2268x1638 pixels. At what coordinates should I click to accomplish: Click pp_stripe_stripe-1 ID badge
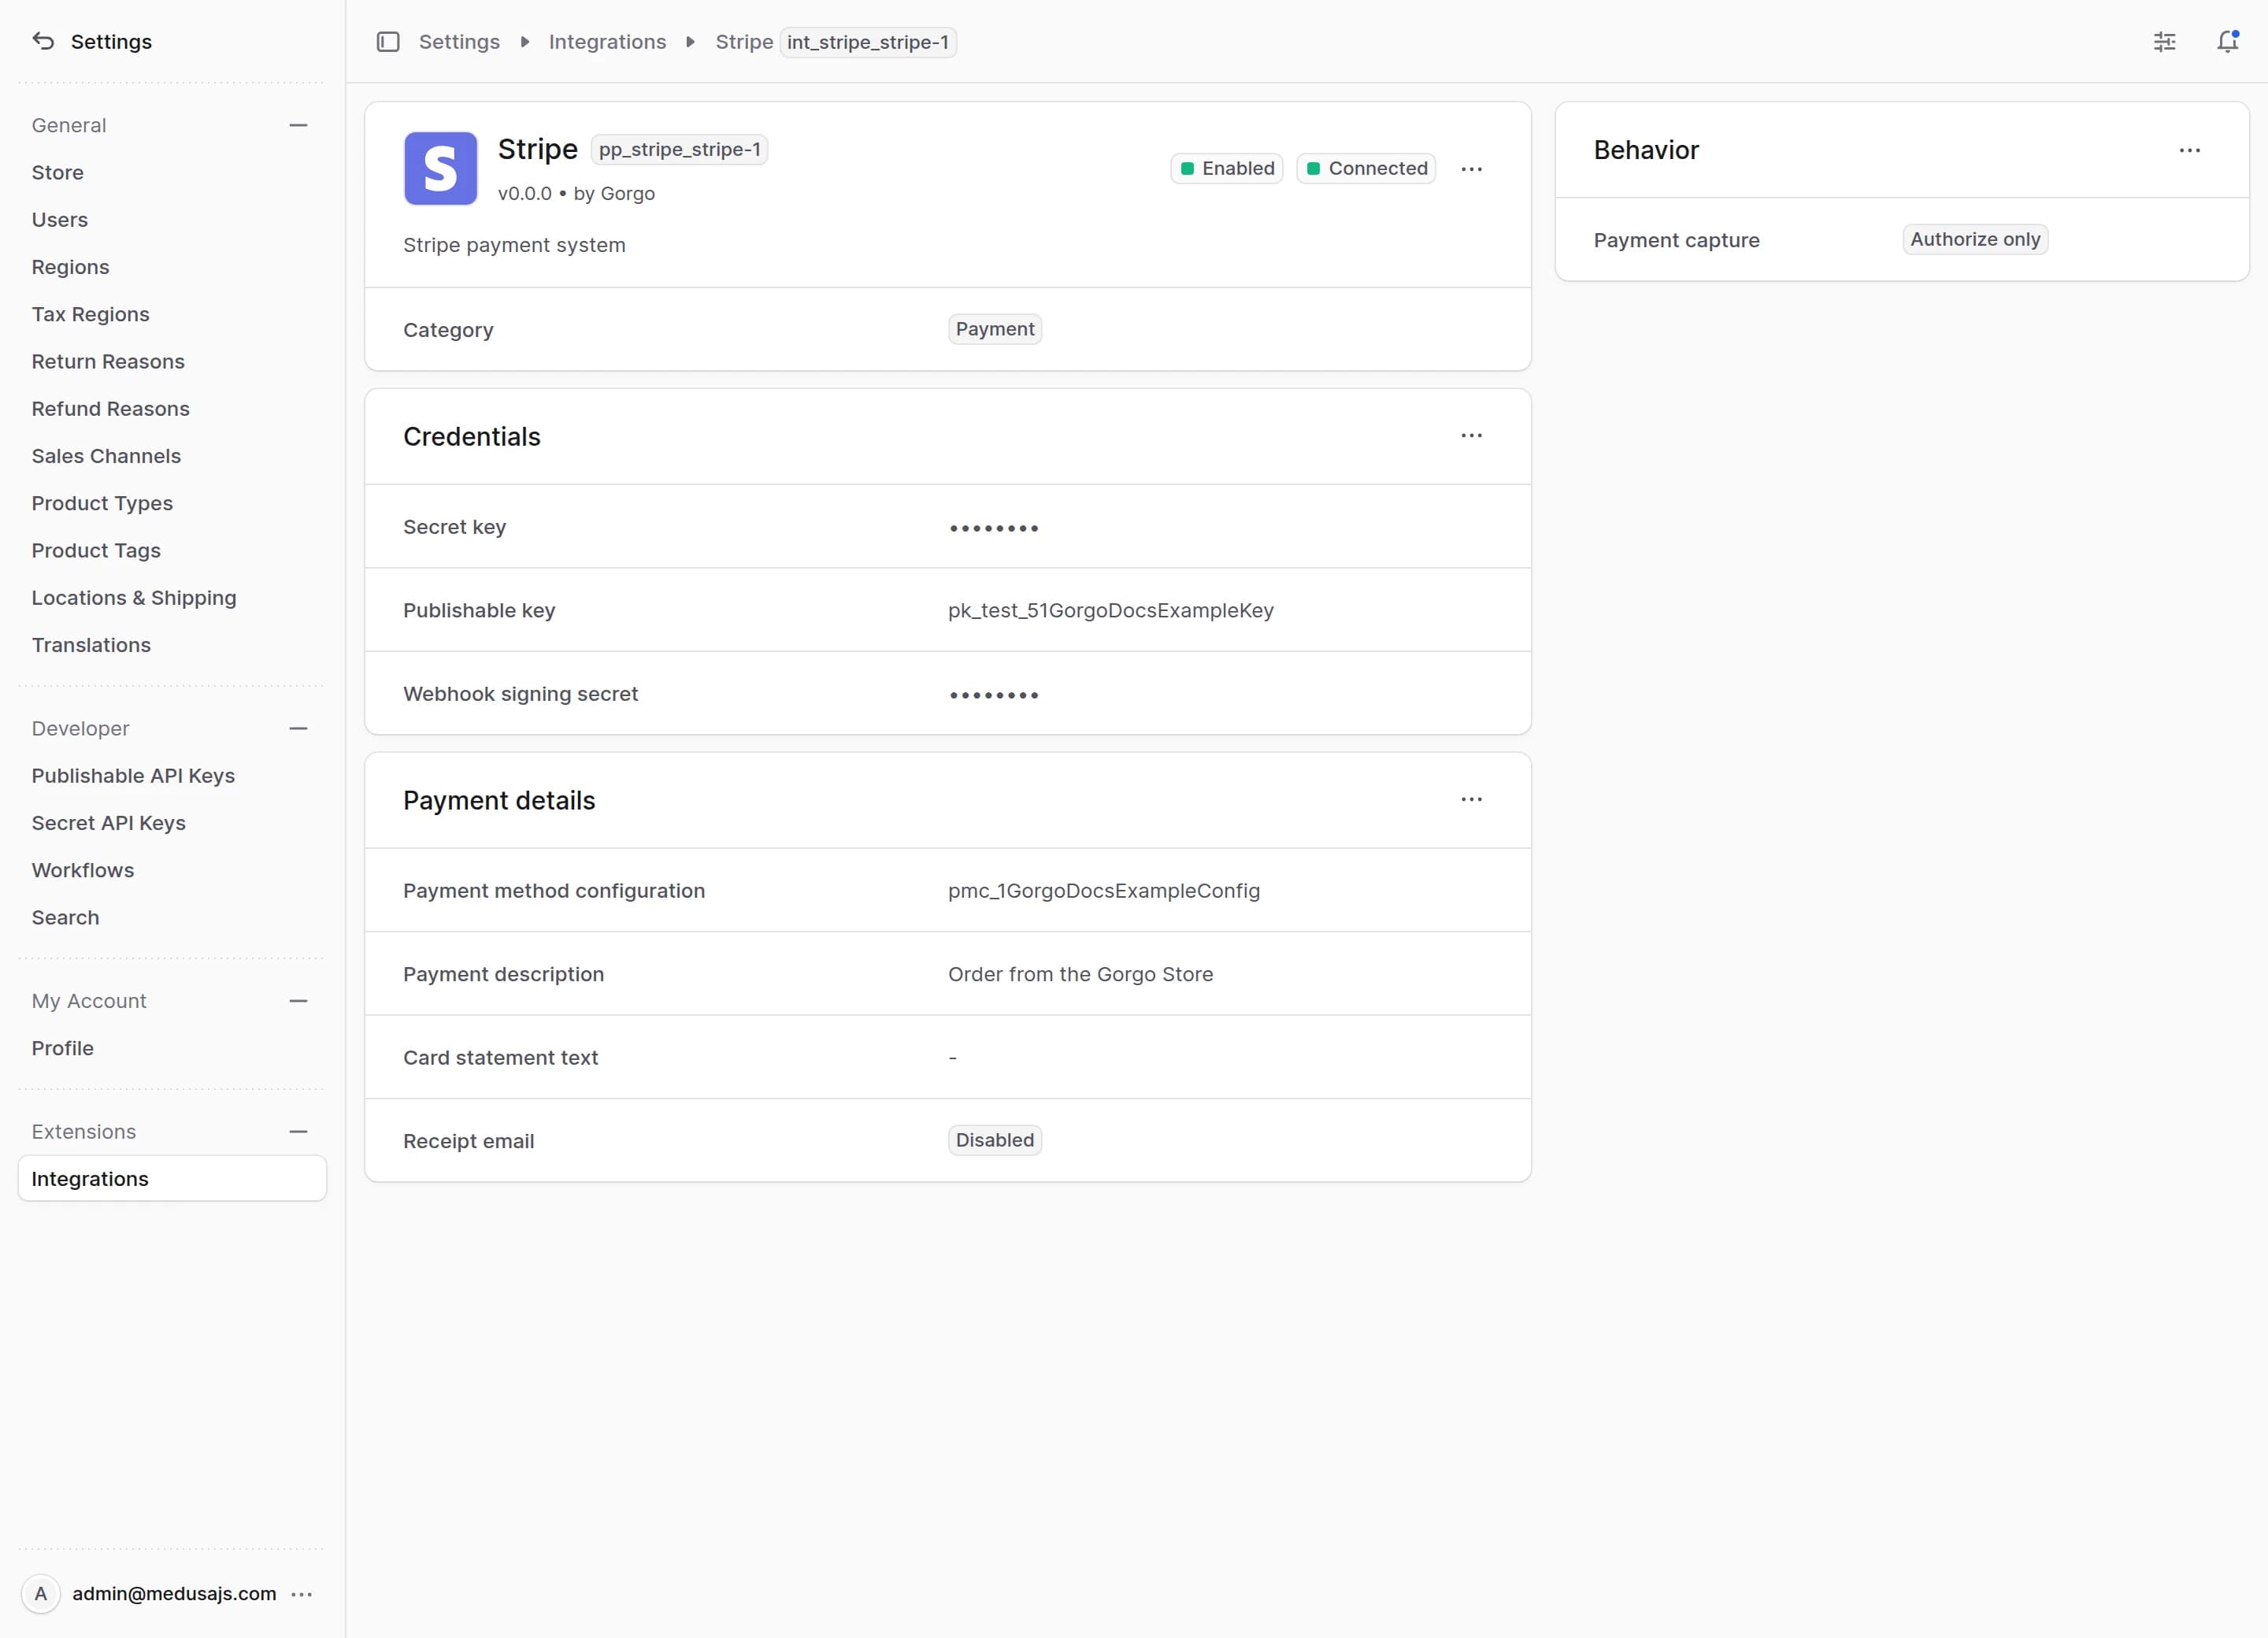coord(680,150)
